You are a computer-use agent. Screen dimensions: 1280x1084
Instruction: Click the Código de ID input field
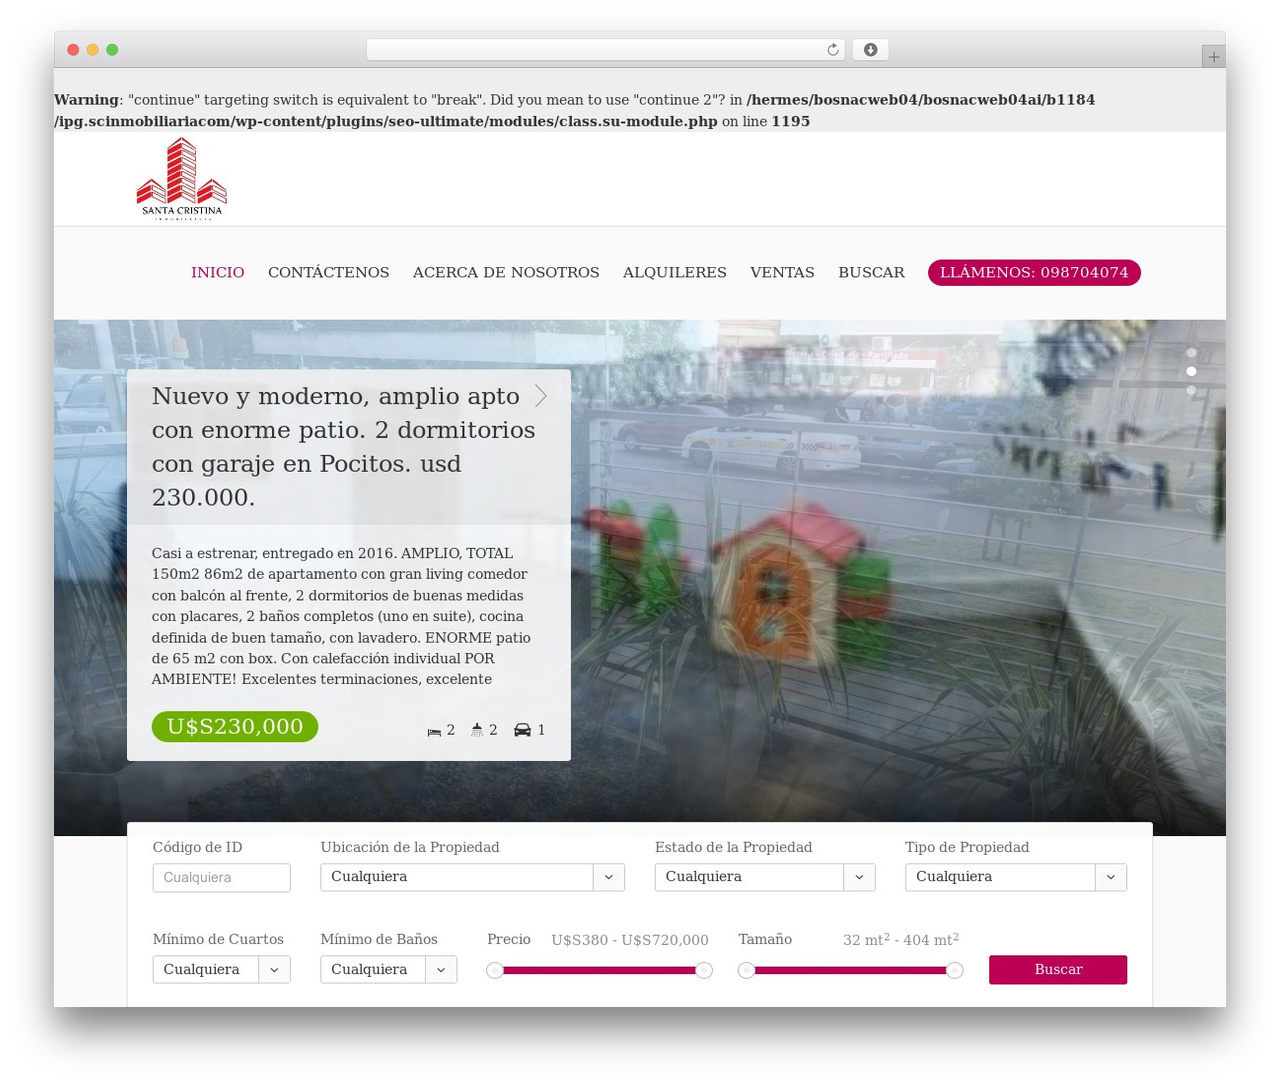(221, 877)
